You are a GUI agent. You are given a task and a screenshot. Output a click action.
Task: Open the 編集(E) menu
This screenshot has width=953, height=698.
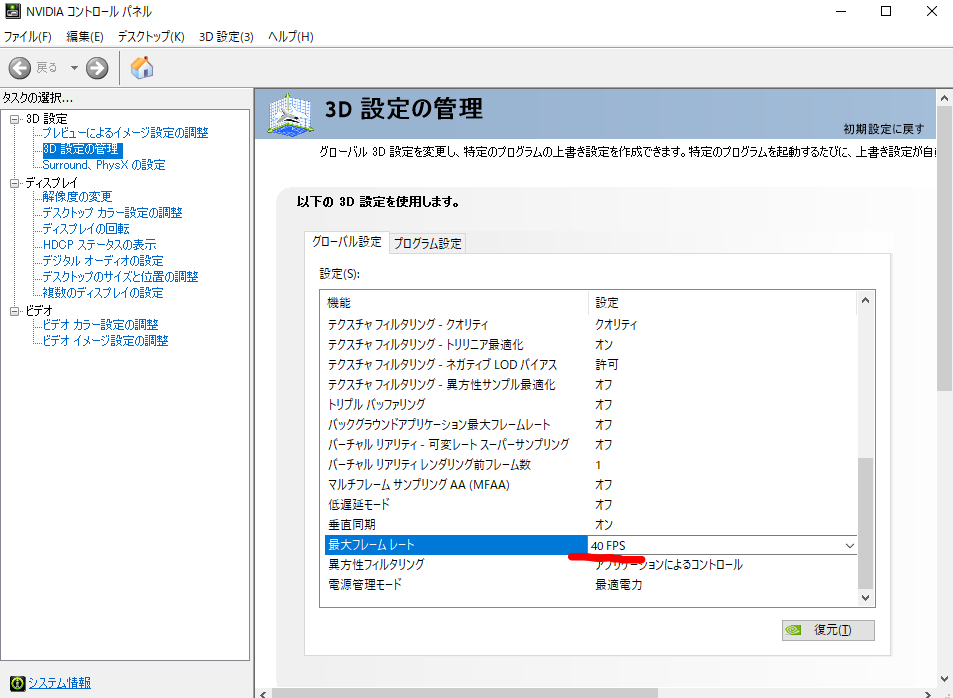pos(84,37)
